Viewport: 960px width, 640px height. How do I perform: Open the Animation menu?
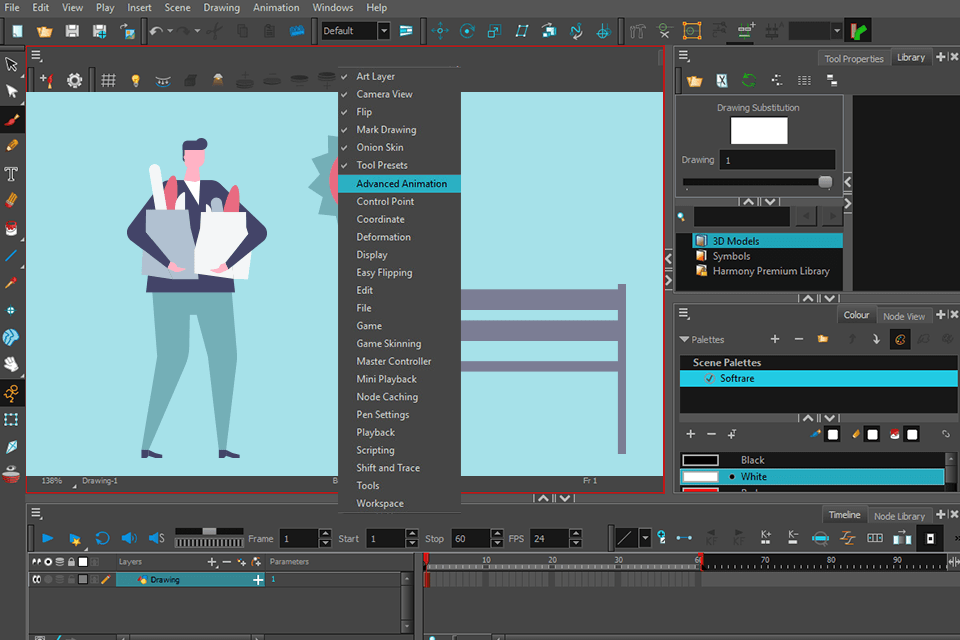click(276, 7)
